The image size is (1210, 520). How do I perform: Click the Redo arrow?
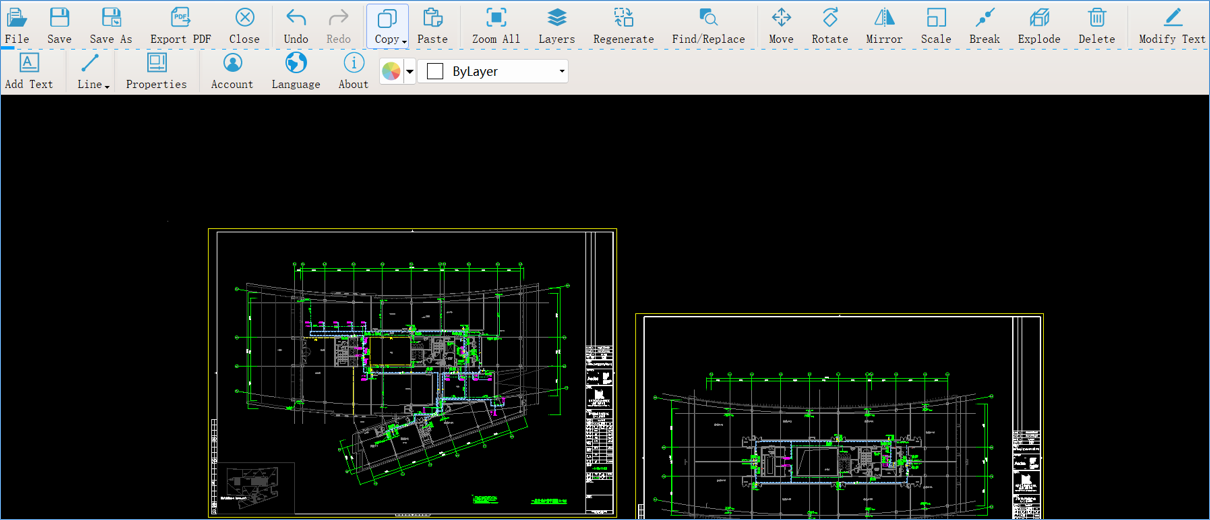pyautogui.click(x=339, y=18)
